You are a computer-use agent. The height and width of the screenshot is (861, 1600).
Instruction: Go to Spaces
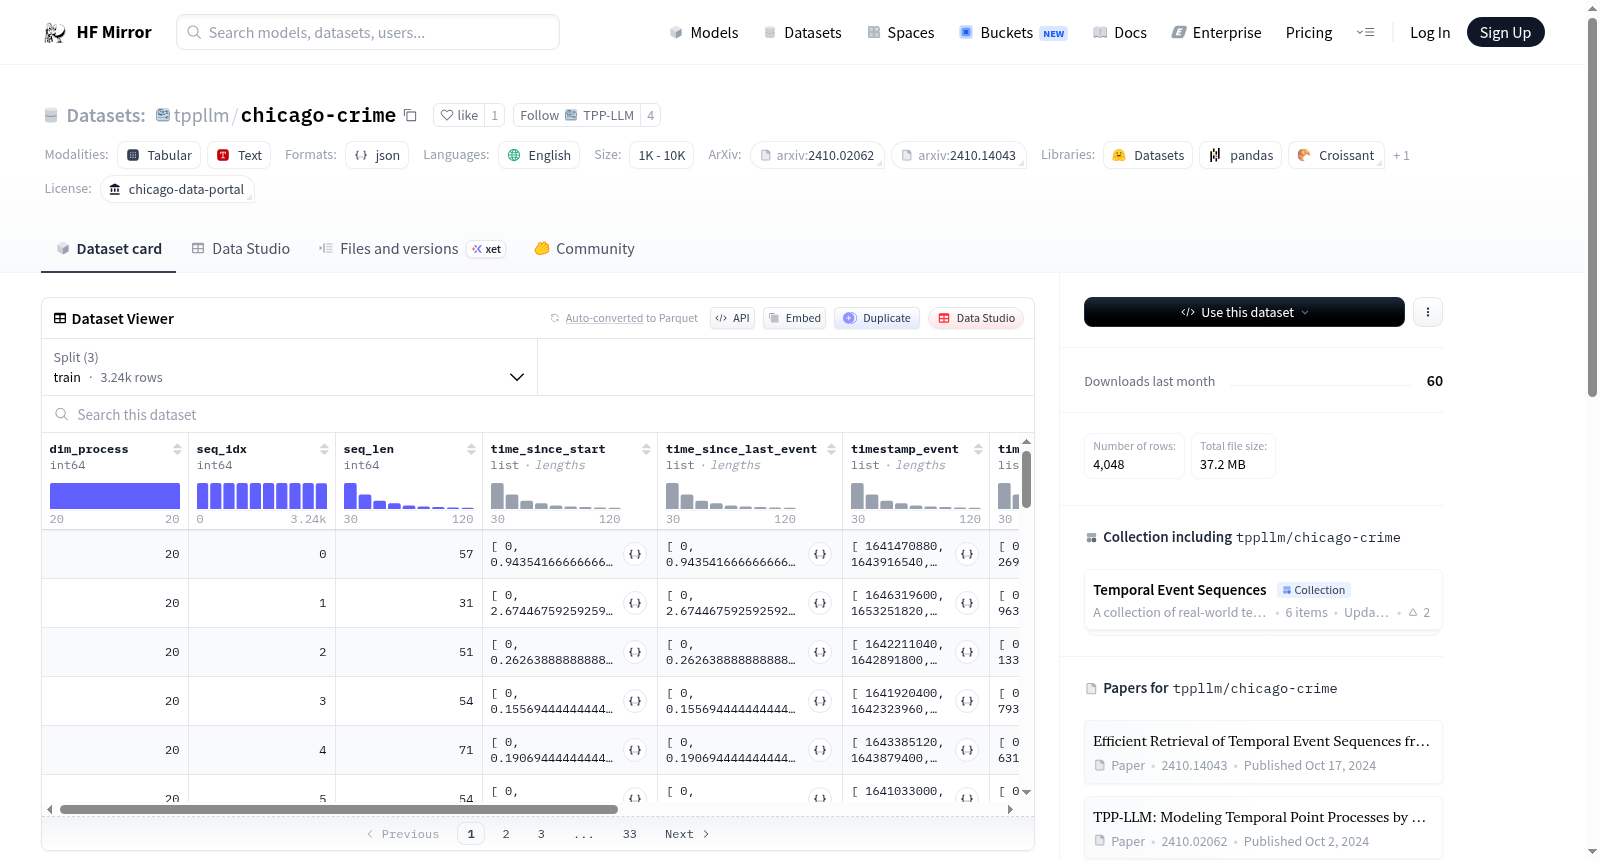pyautogui.click(x=900, y=33)
